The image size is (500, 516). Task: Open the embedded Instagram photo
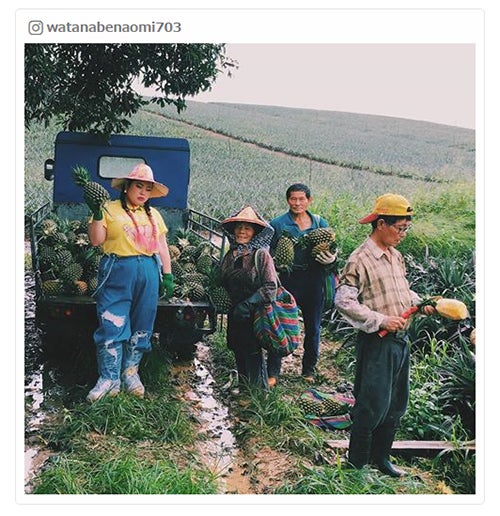pos(250,268)
